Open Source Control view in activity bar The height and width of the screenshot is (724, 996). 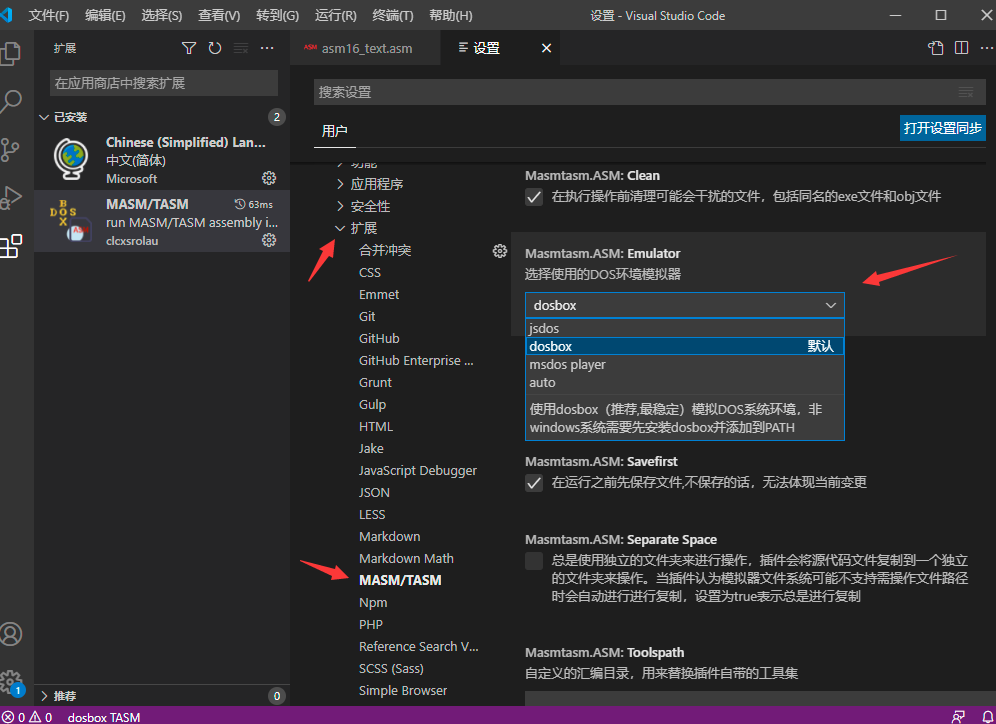[11, 150]
